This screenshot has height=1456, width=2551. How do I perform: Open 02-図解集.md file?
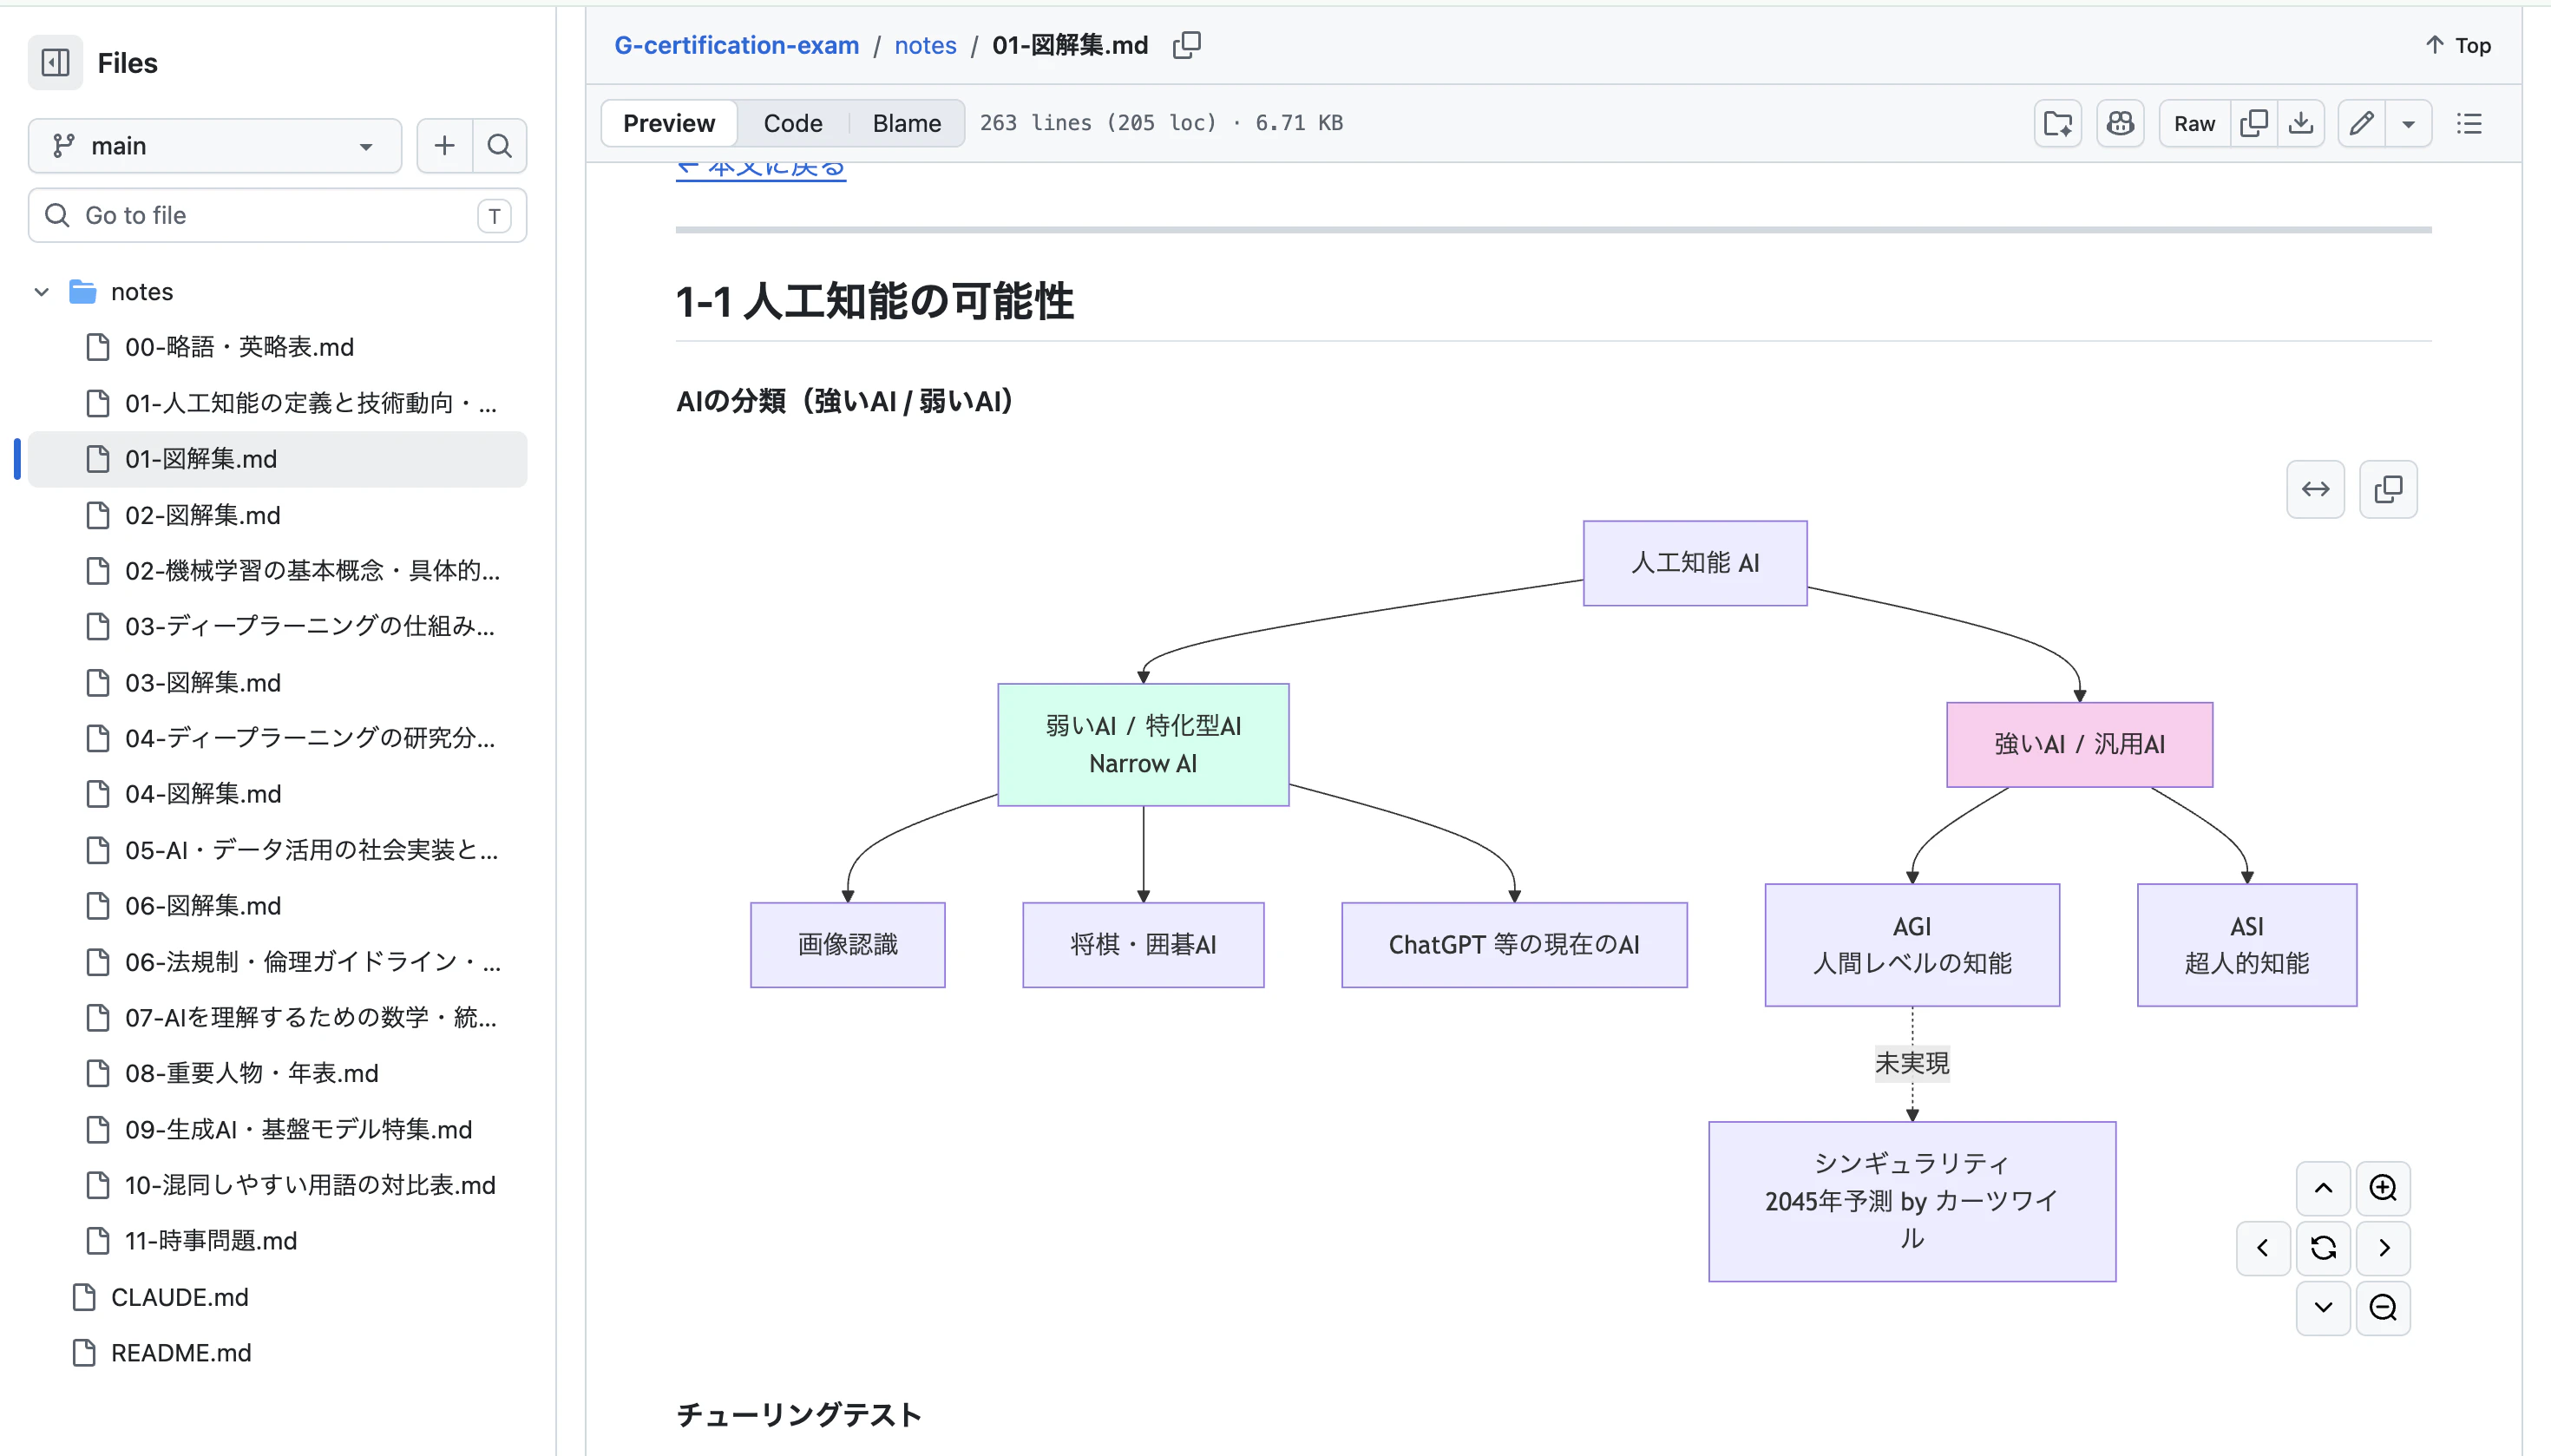coord(277,515)
